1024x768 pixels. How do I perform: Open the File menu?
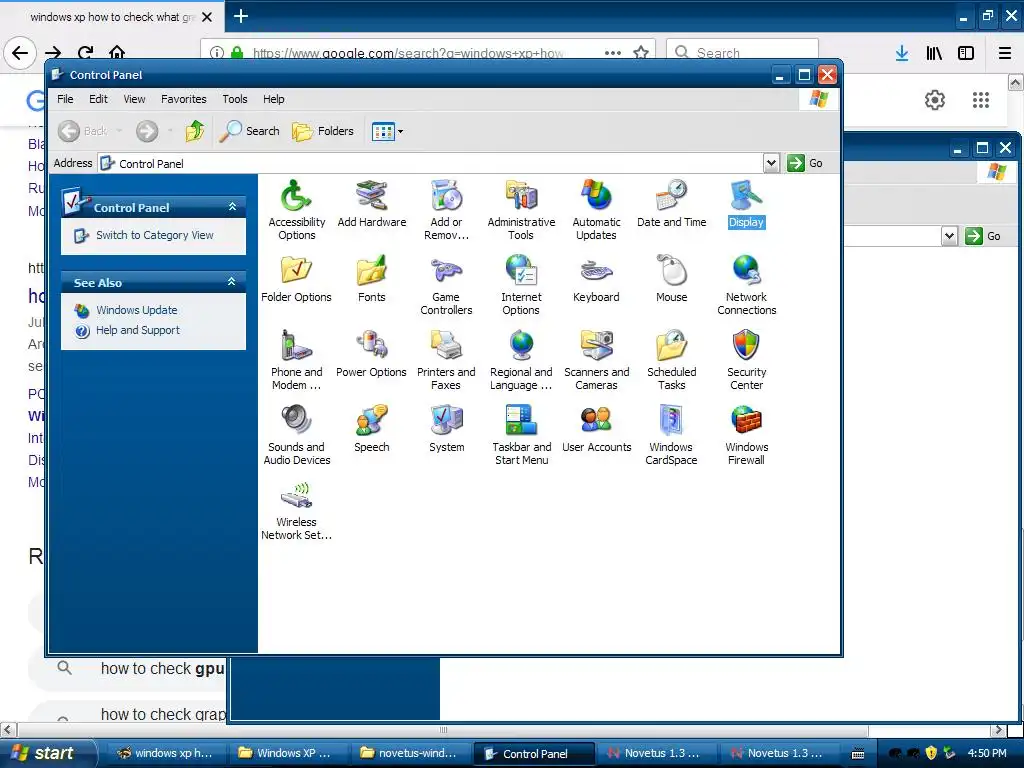pyautogui.click(x=65, y=99)
